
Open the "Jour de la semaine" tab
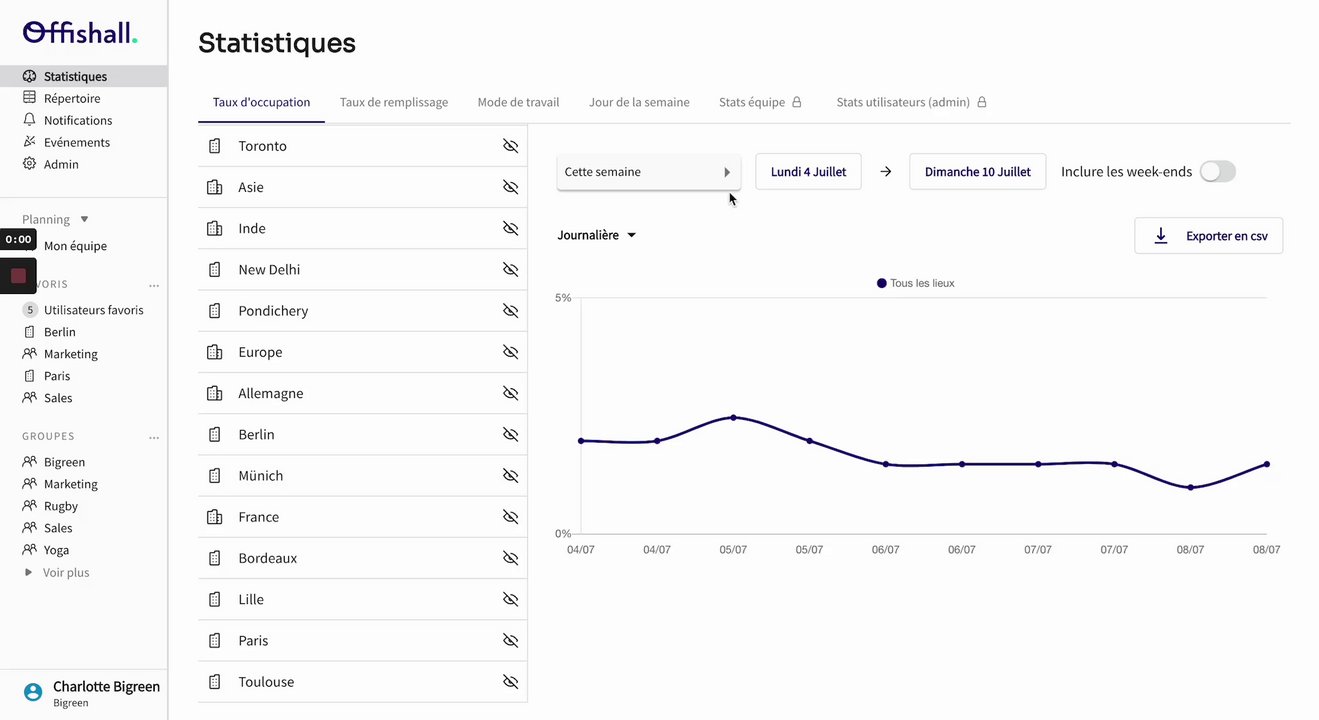coord(639,102)
